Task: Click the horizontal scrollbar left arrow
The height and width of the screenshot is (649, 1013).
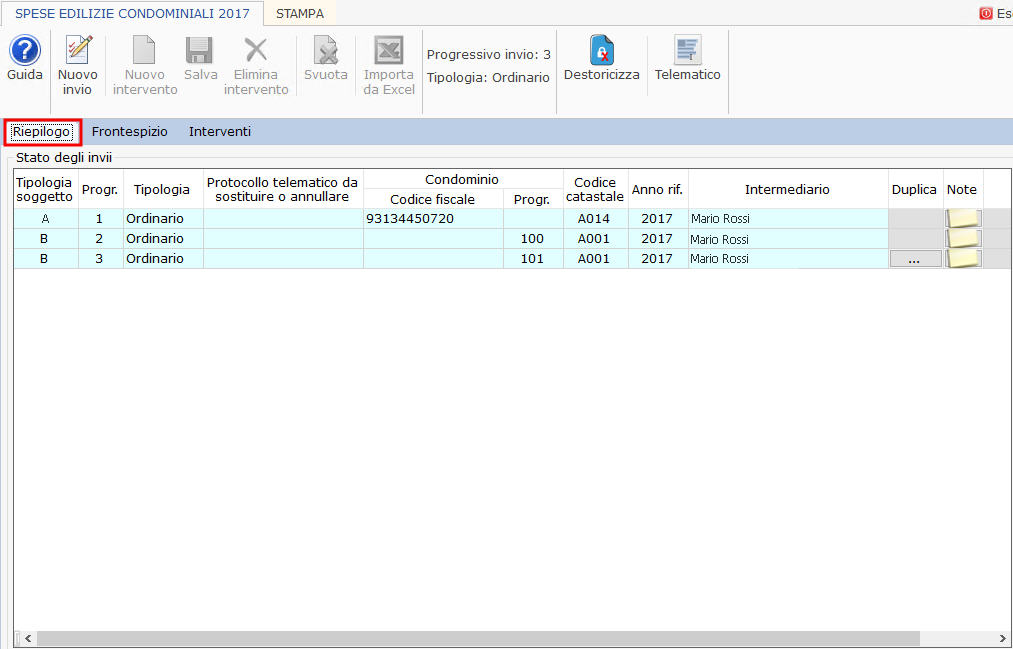Action: click(x=26, y=639)
